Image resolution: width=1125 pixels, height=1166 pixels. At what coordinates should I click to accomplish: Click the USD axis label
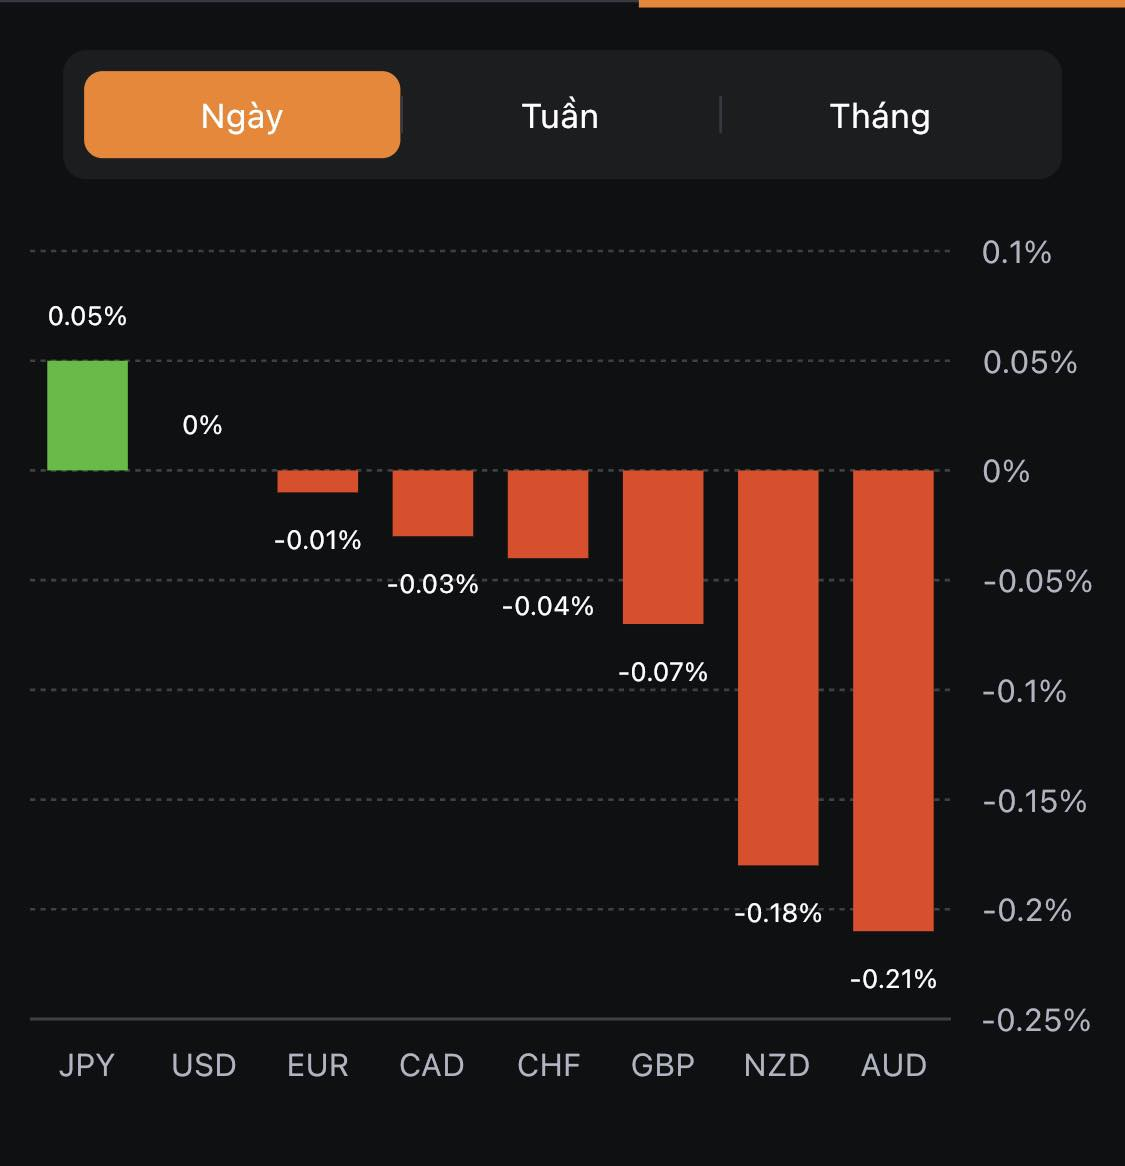coord(203,1065)
